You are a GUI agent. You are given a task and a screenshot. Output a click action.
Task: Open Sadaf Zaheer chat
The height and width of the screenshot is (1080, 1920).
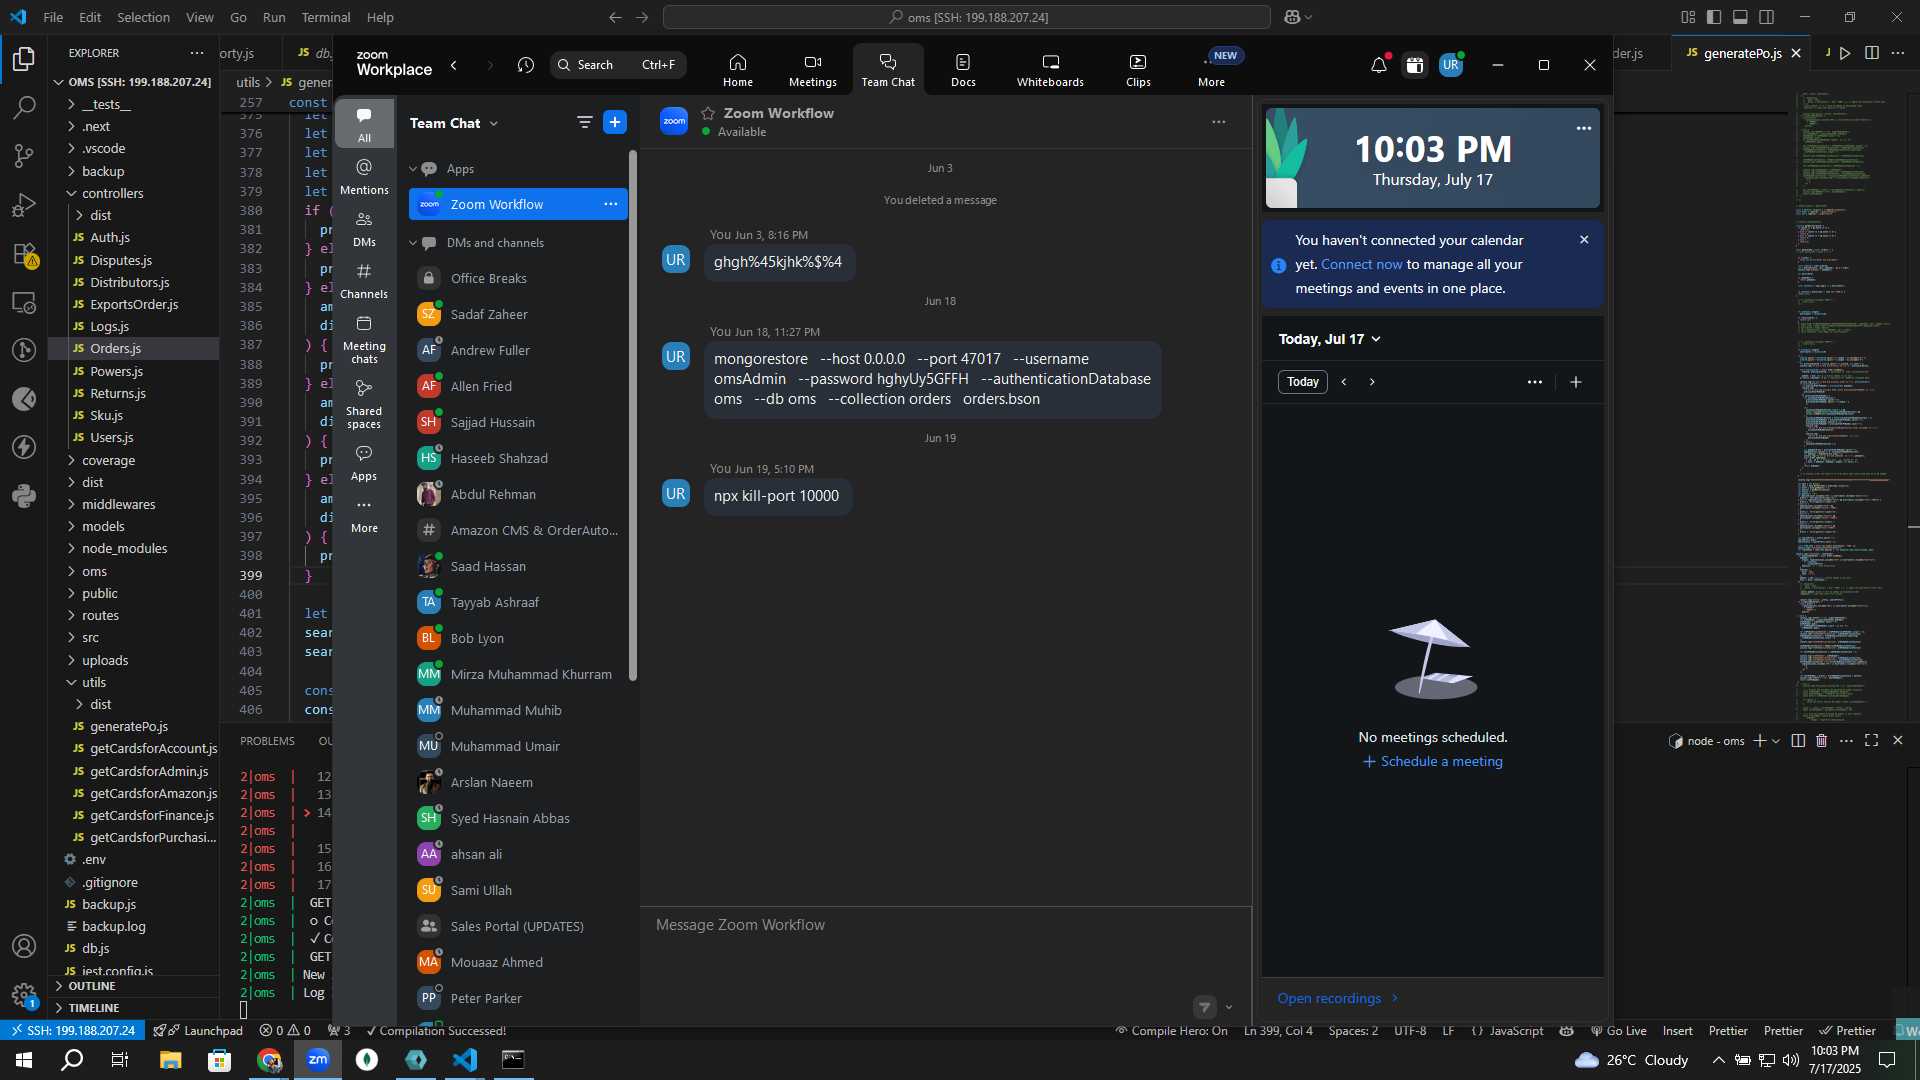(517, 314)
